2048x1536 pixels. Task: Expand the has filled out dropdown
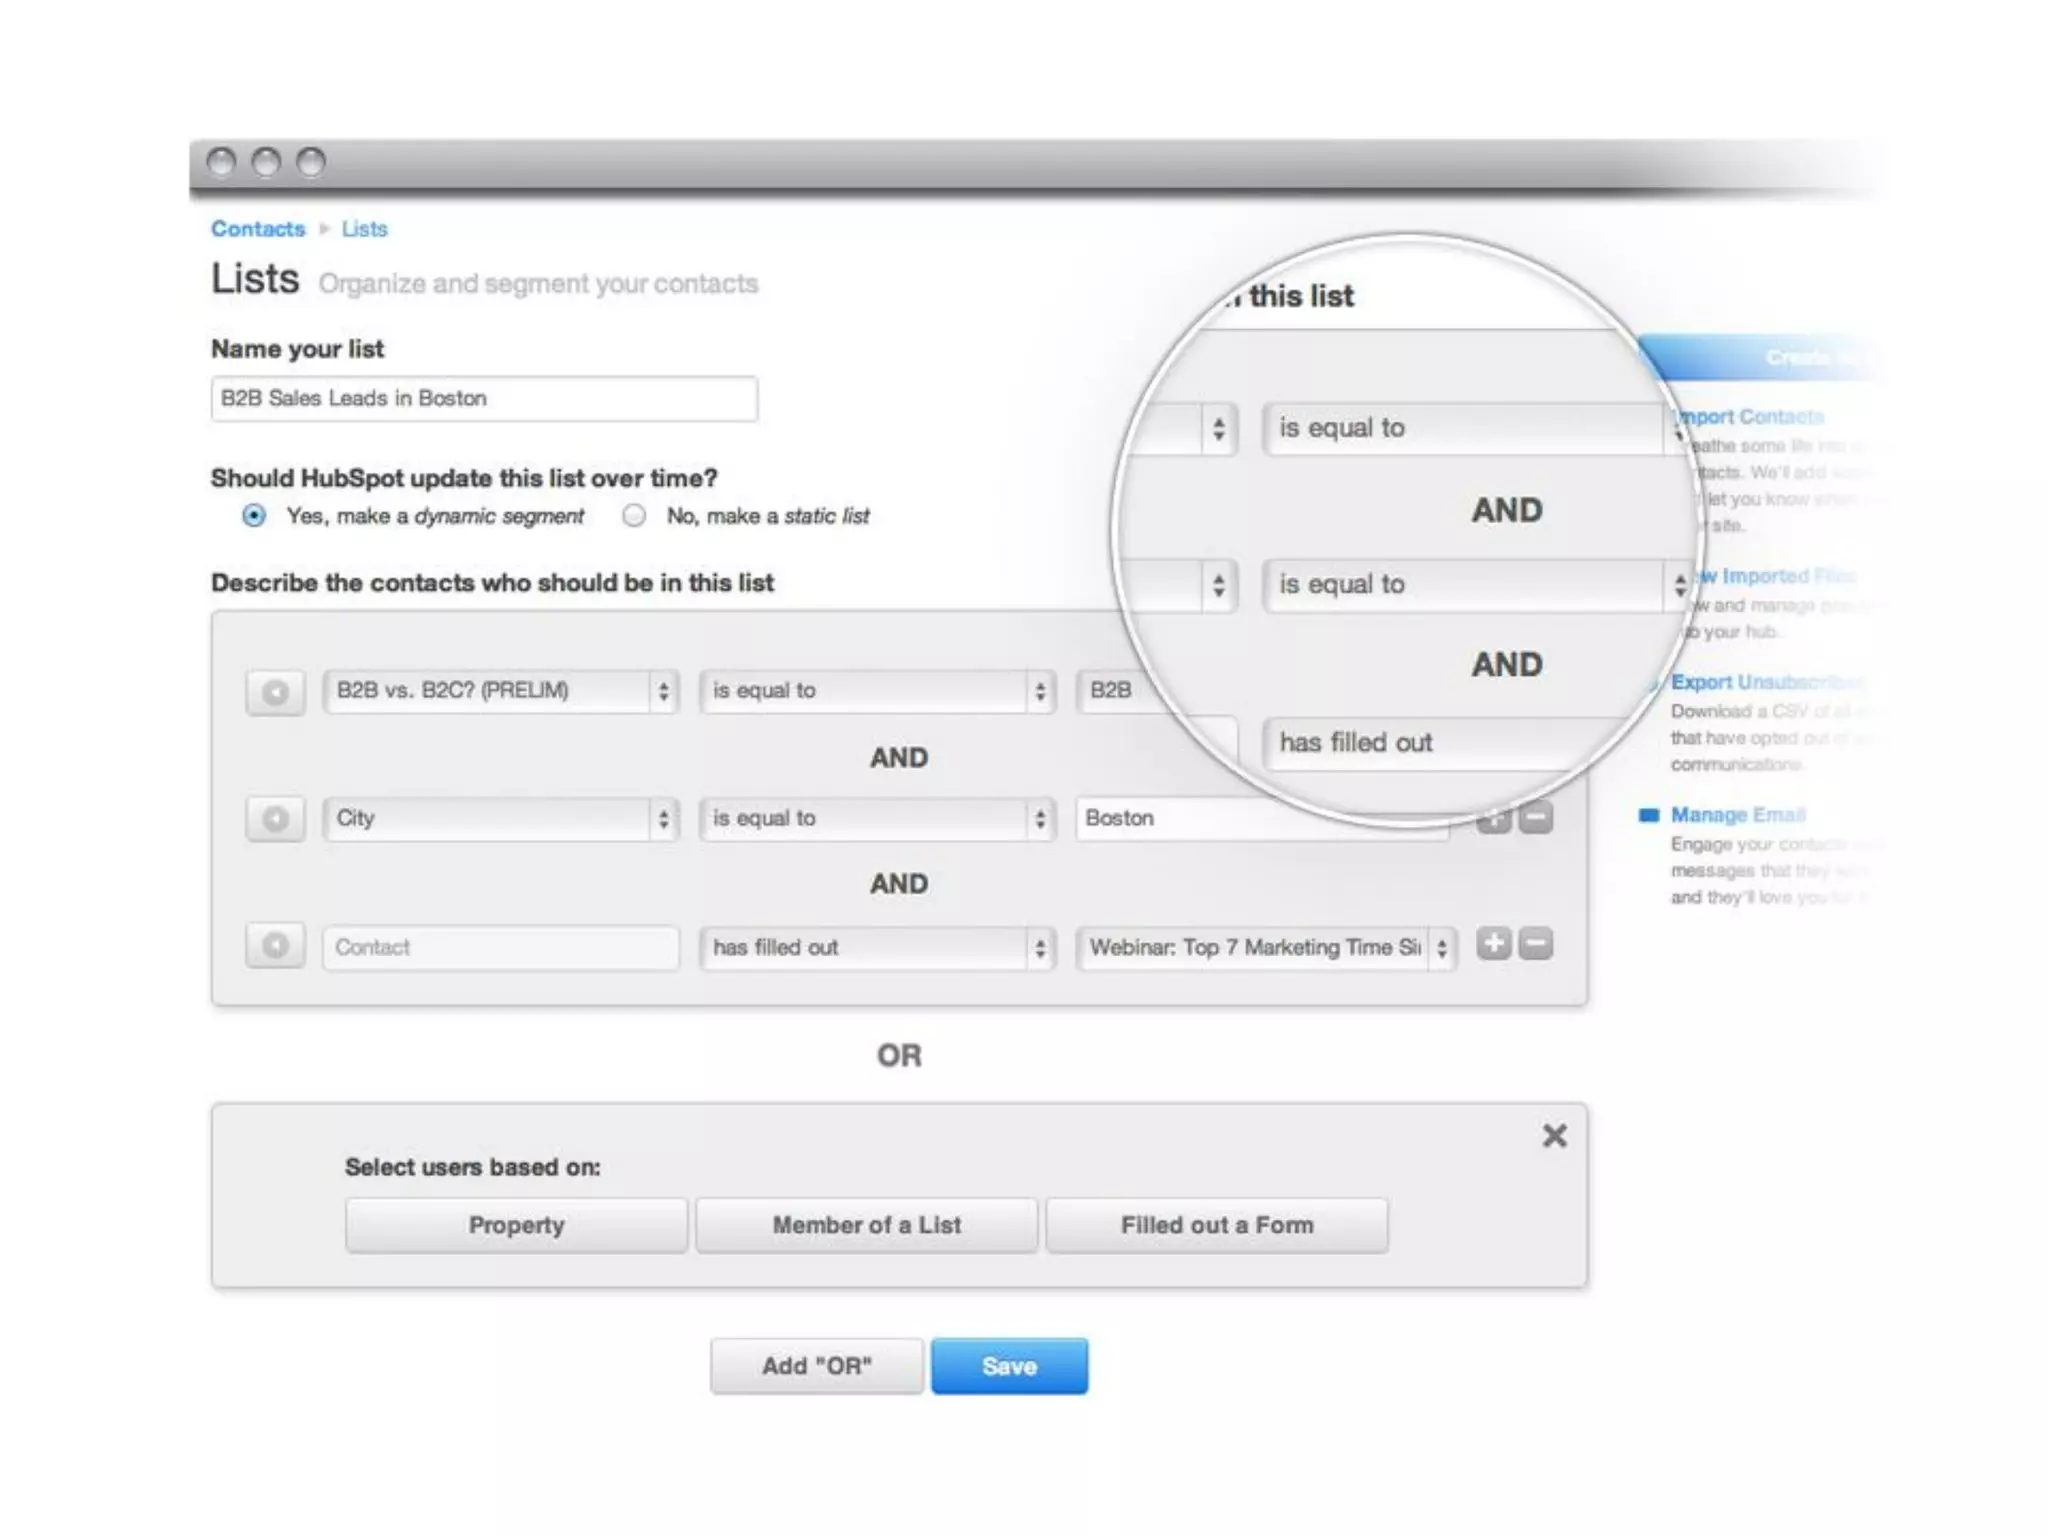[x=877, y=947]
